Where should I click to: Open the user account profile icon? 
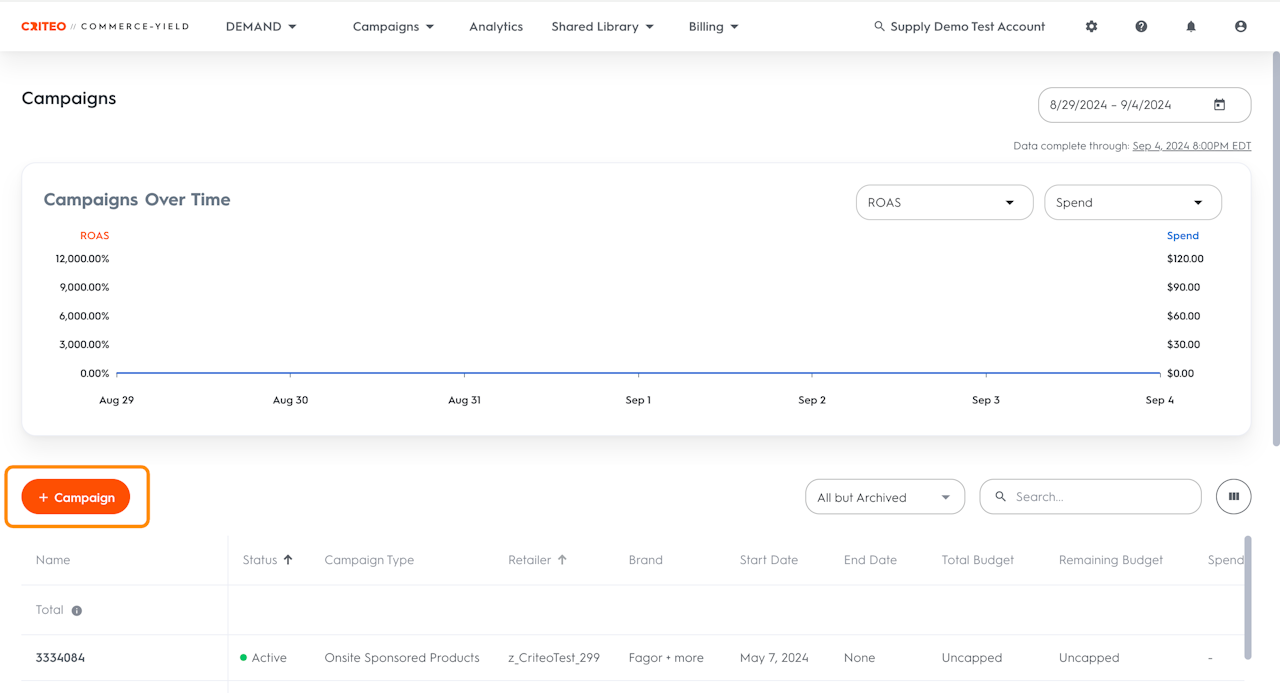coord(1241,27)
